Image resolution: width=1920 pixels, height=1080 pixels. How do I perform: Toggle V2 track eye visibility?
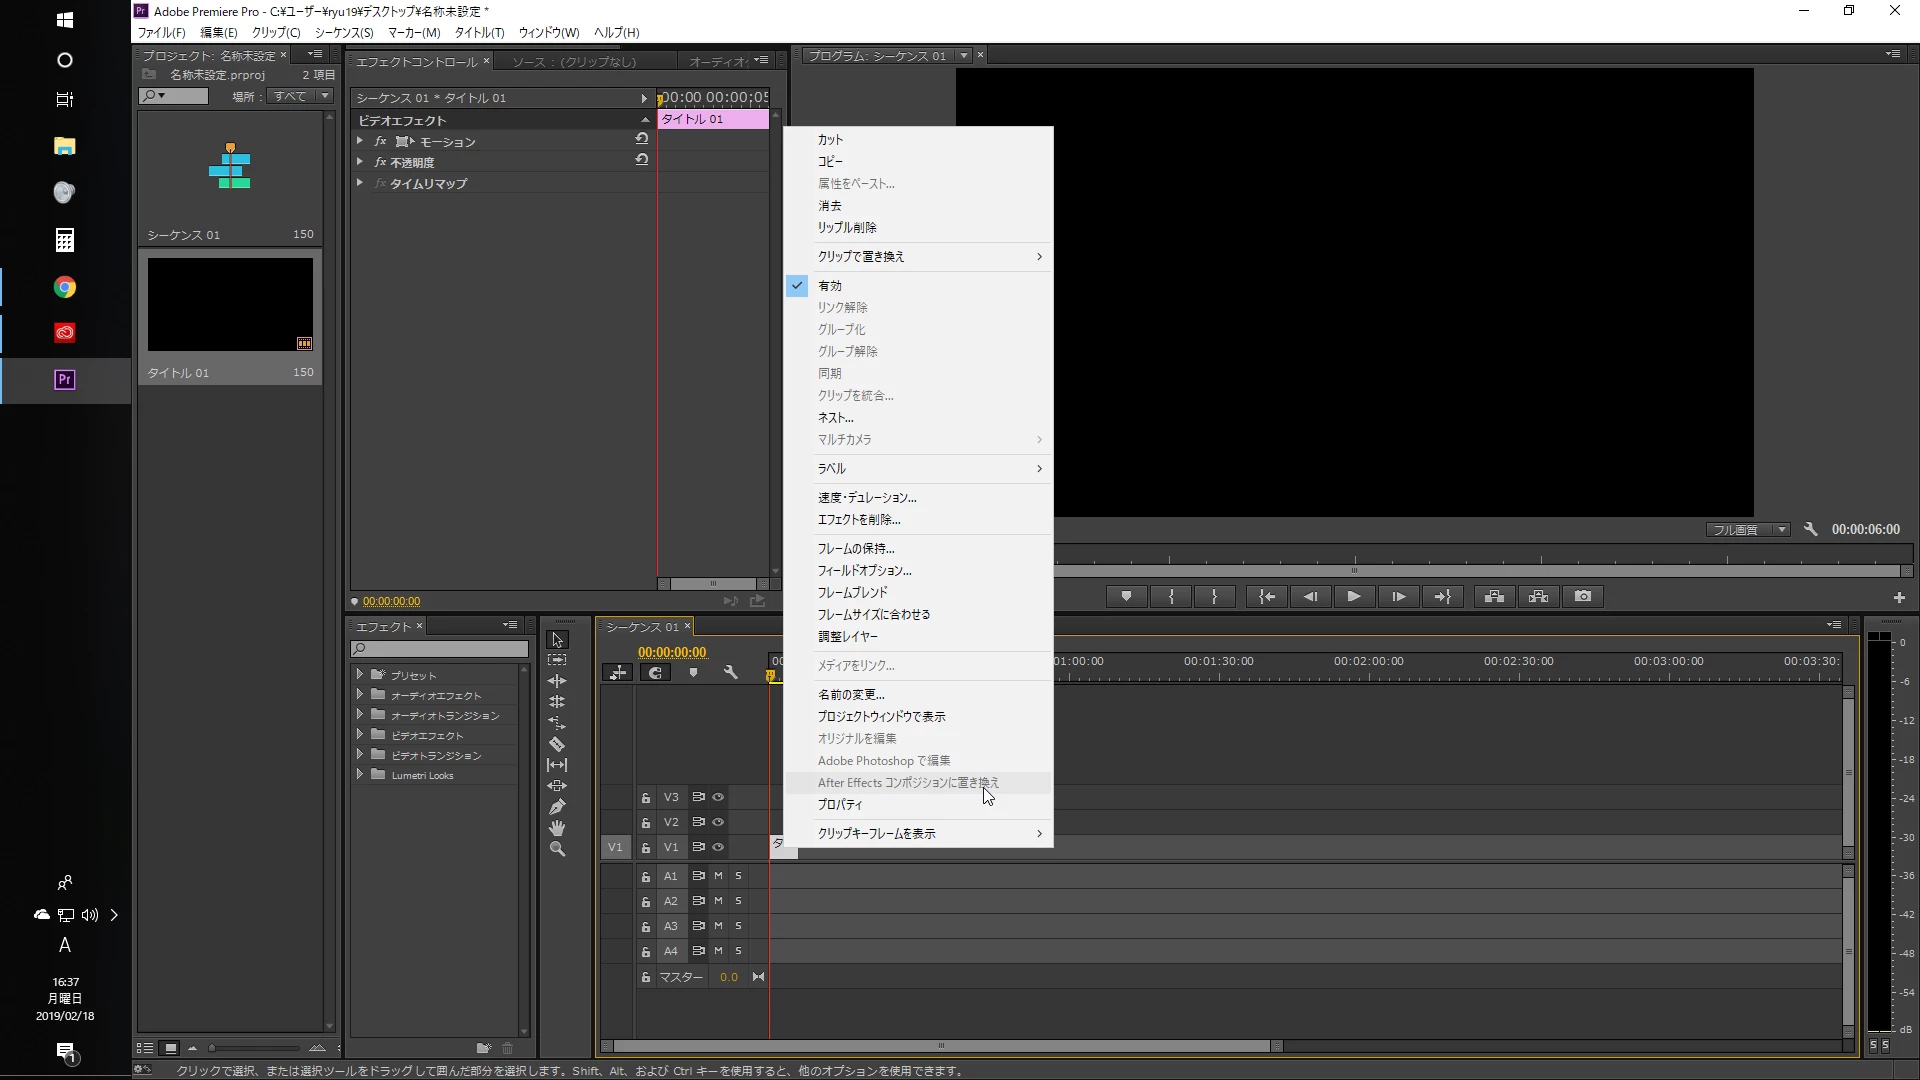point(718,822)
